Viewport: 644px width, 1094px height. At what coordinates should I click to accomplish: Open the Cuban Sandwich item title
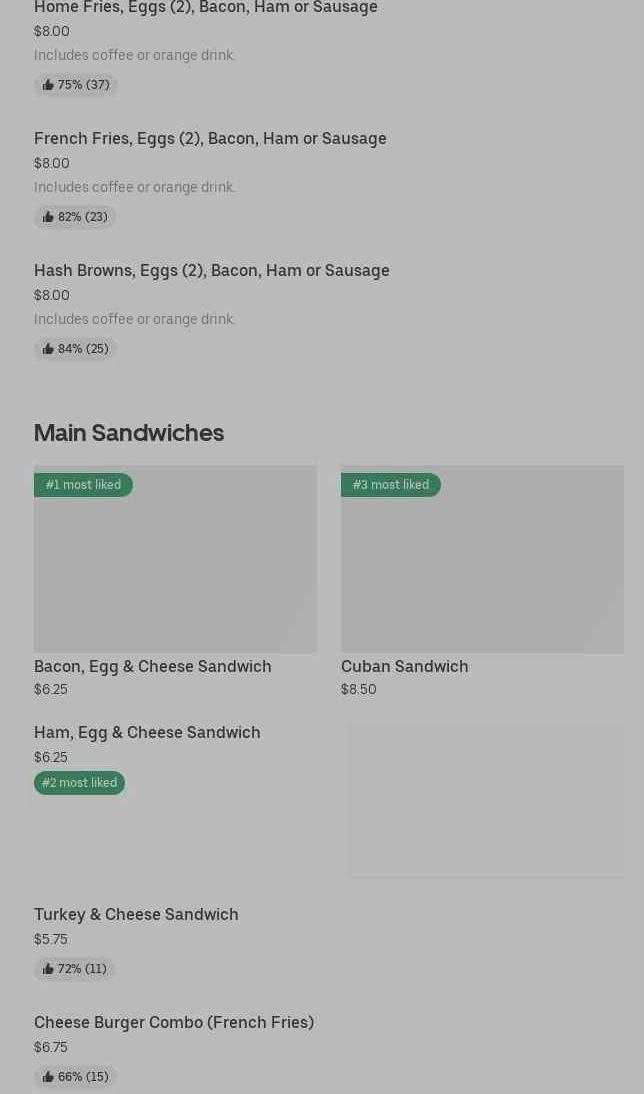coord(404,666)
